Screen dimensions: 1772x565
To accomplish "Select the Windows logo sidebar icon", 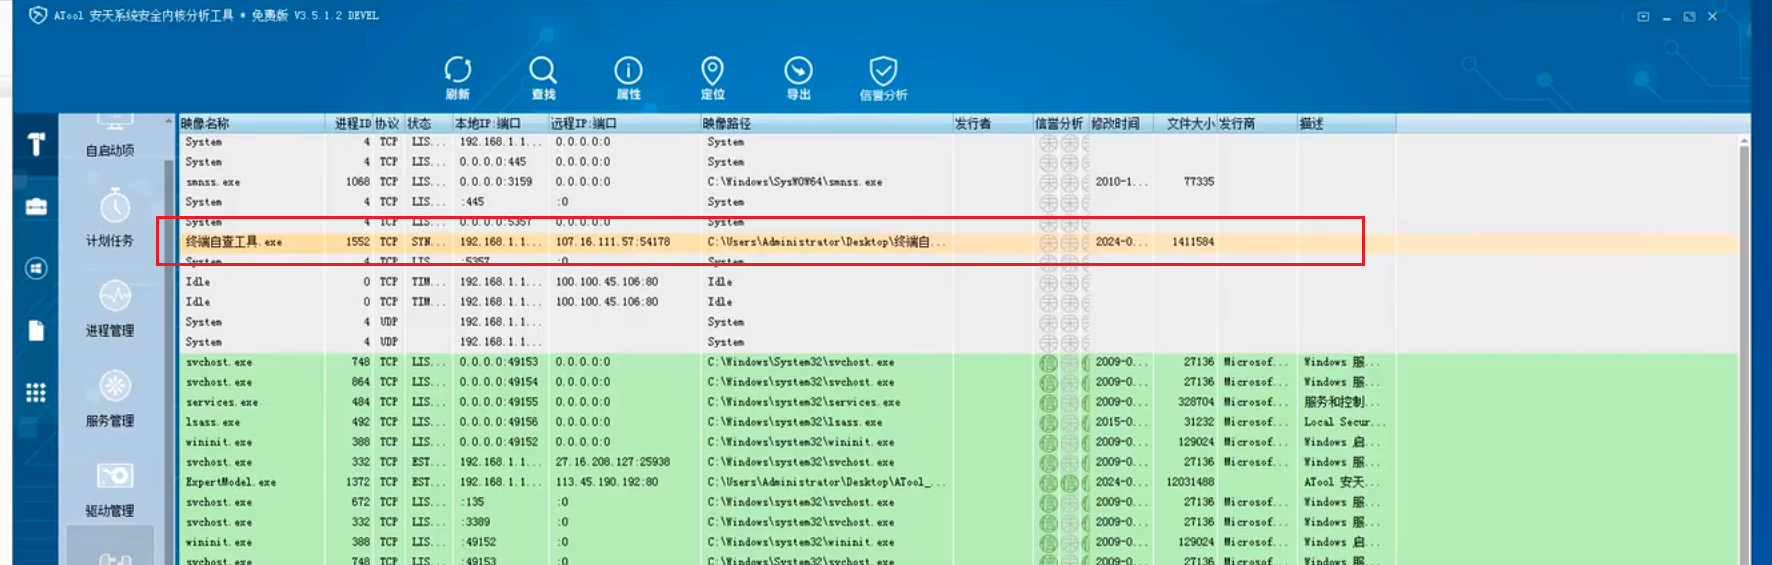I will (36, 268).
